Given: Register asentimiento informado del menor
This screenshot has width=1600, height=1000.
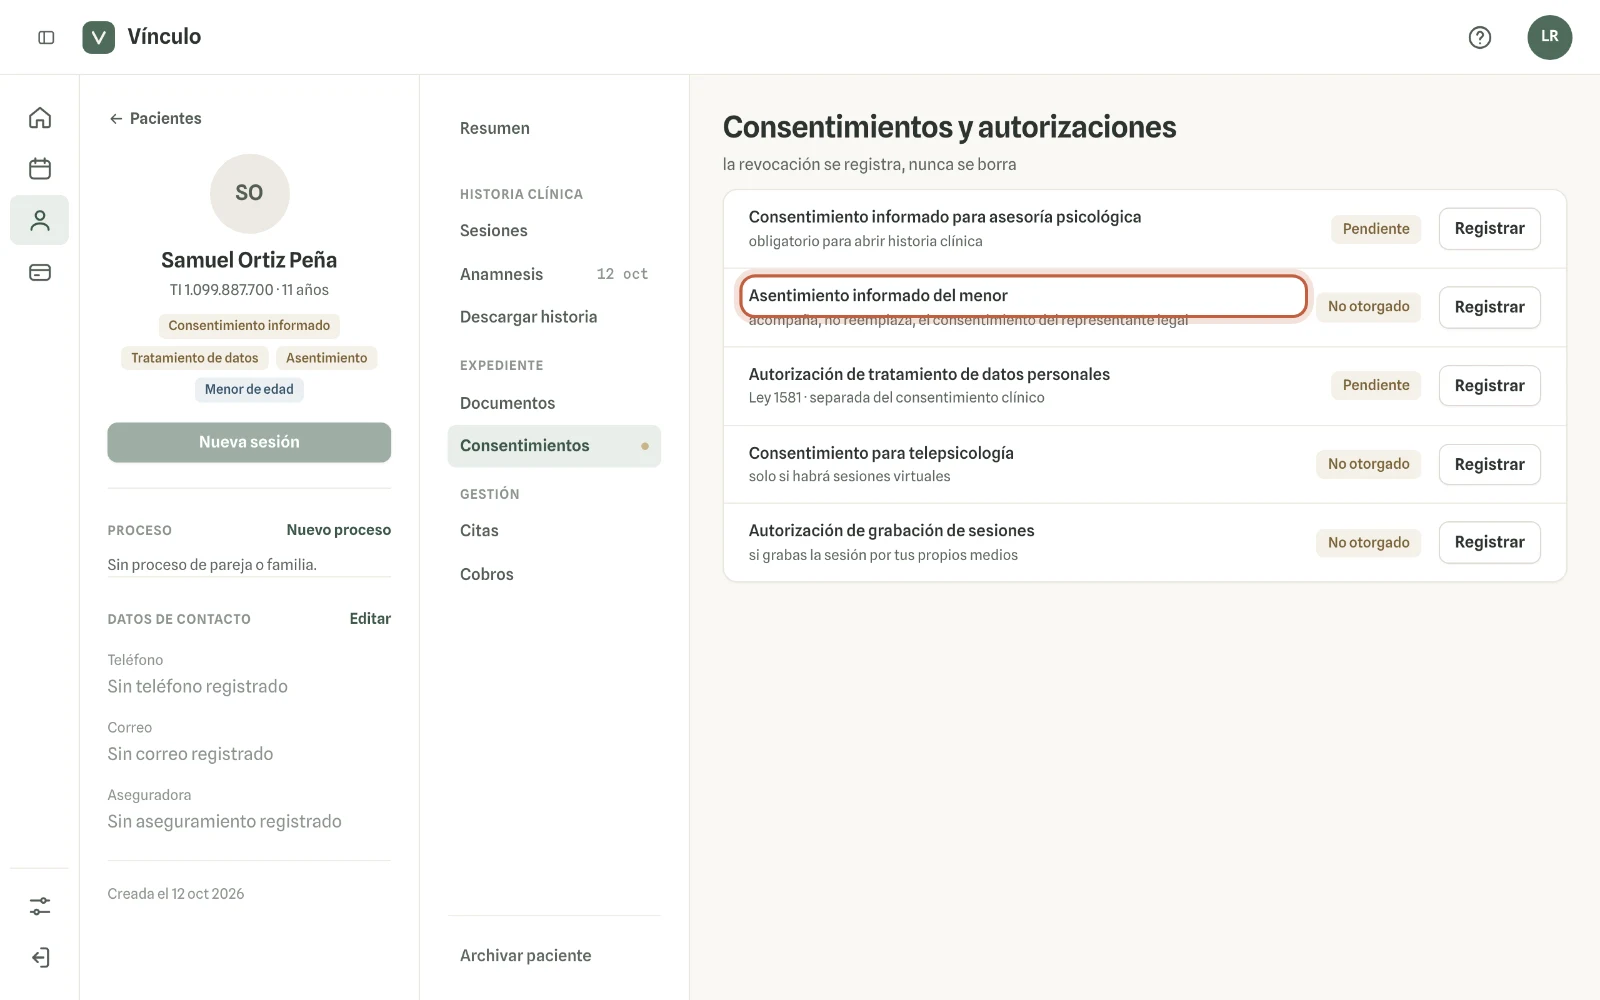Looking at the screenshot, I should point(1489,307).
